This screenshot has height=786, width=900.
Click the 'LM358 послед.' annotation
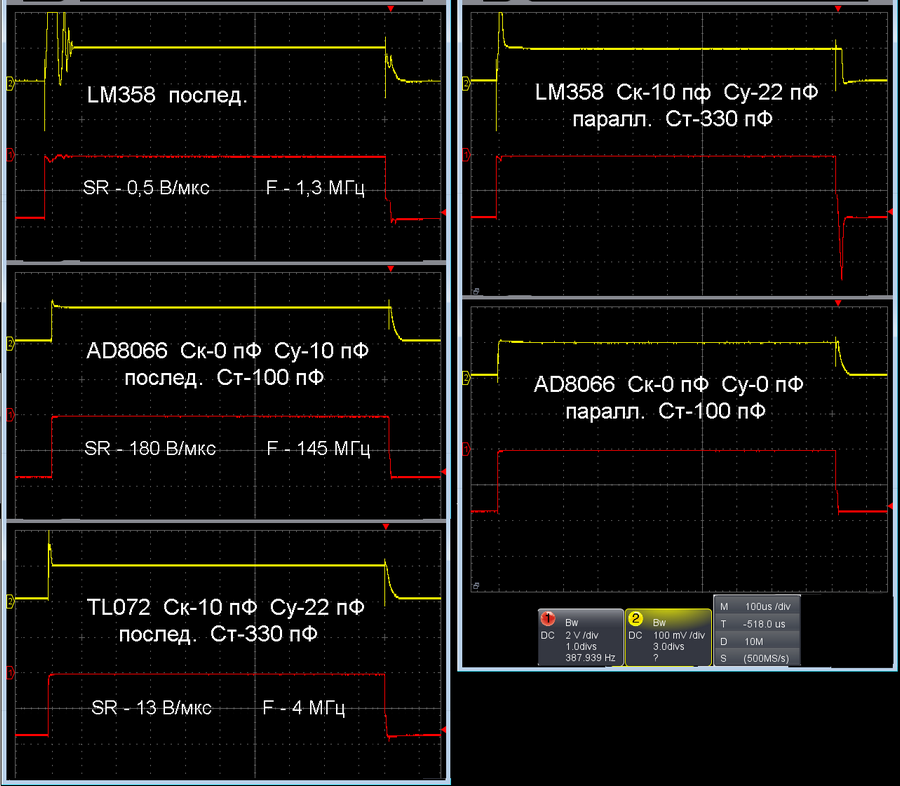coord(167,95)
